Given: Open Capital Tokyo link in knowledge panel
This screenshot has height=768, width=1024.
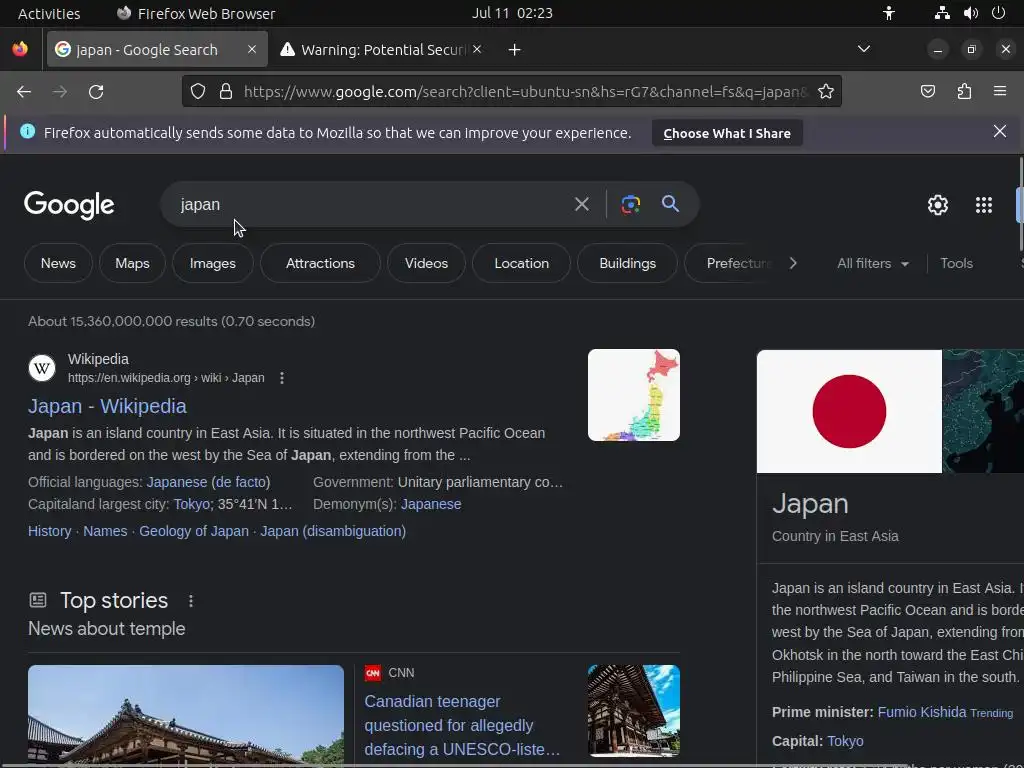Looking at the screenshot, I should 845,741.
